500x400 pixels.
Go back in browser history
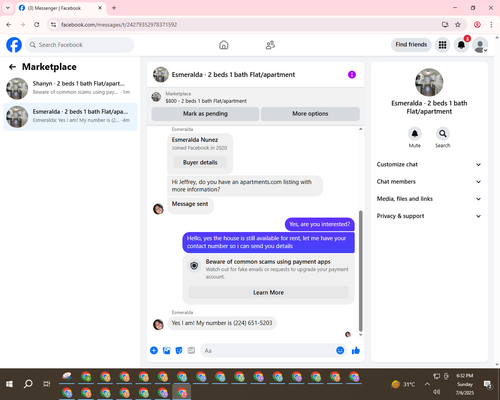pos(9,25)
